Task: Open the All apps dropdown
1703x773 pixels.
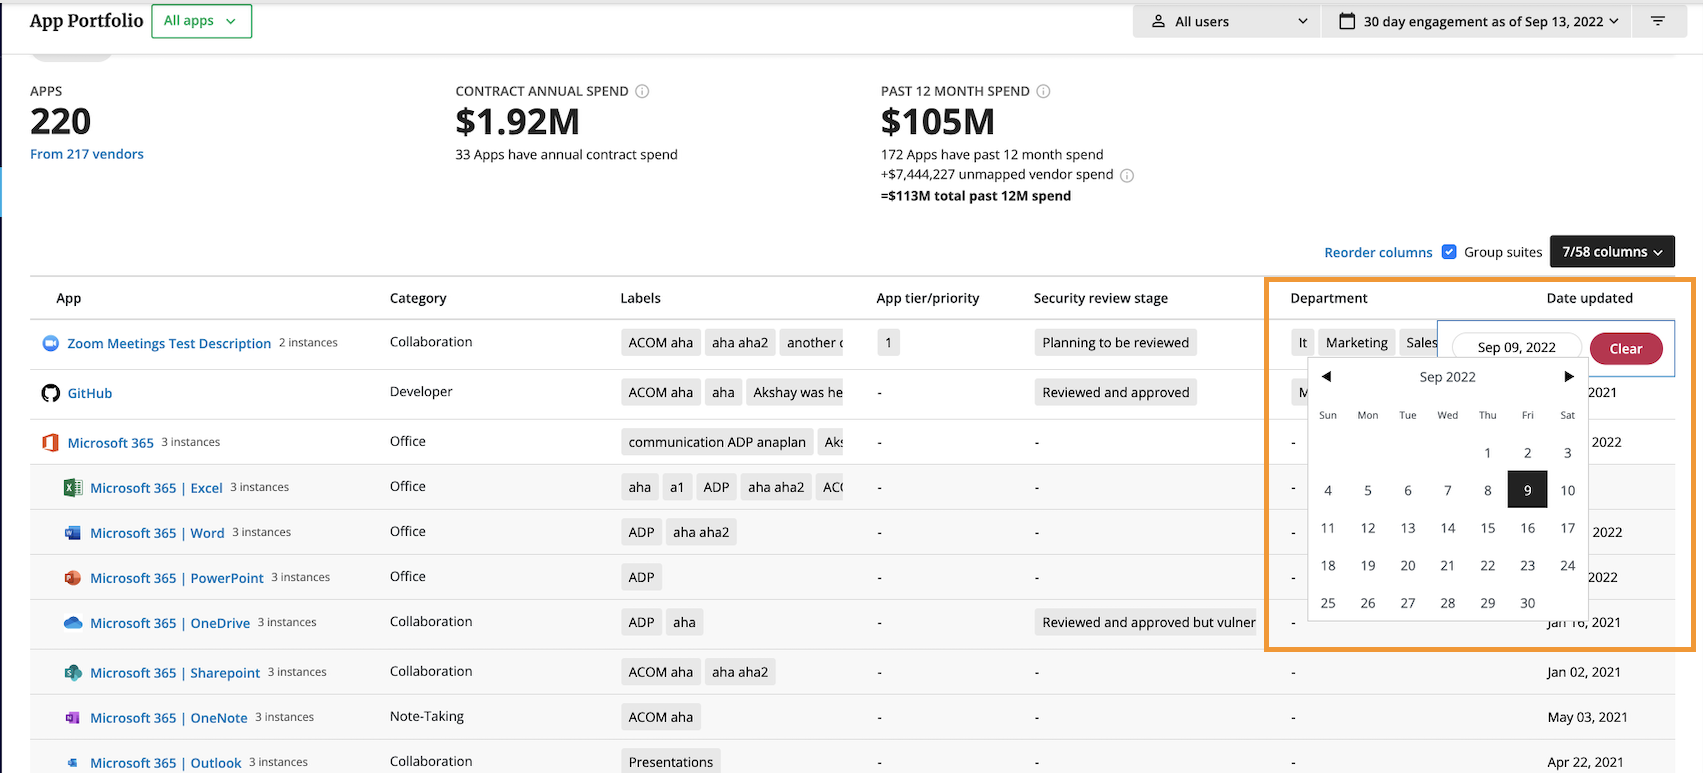Action: (x=201, y=21)
